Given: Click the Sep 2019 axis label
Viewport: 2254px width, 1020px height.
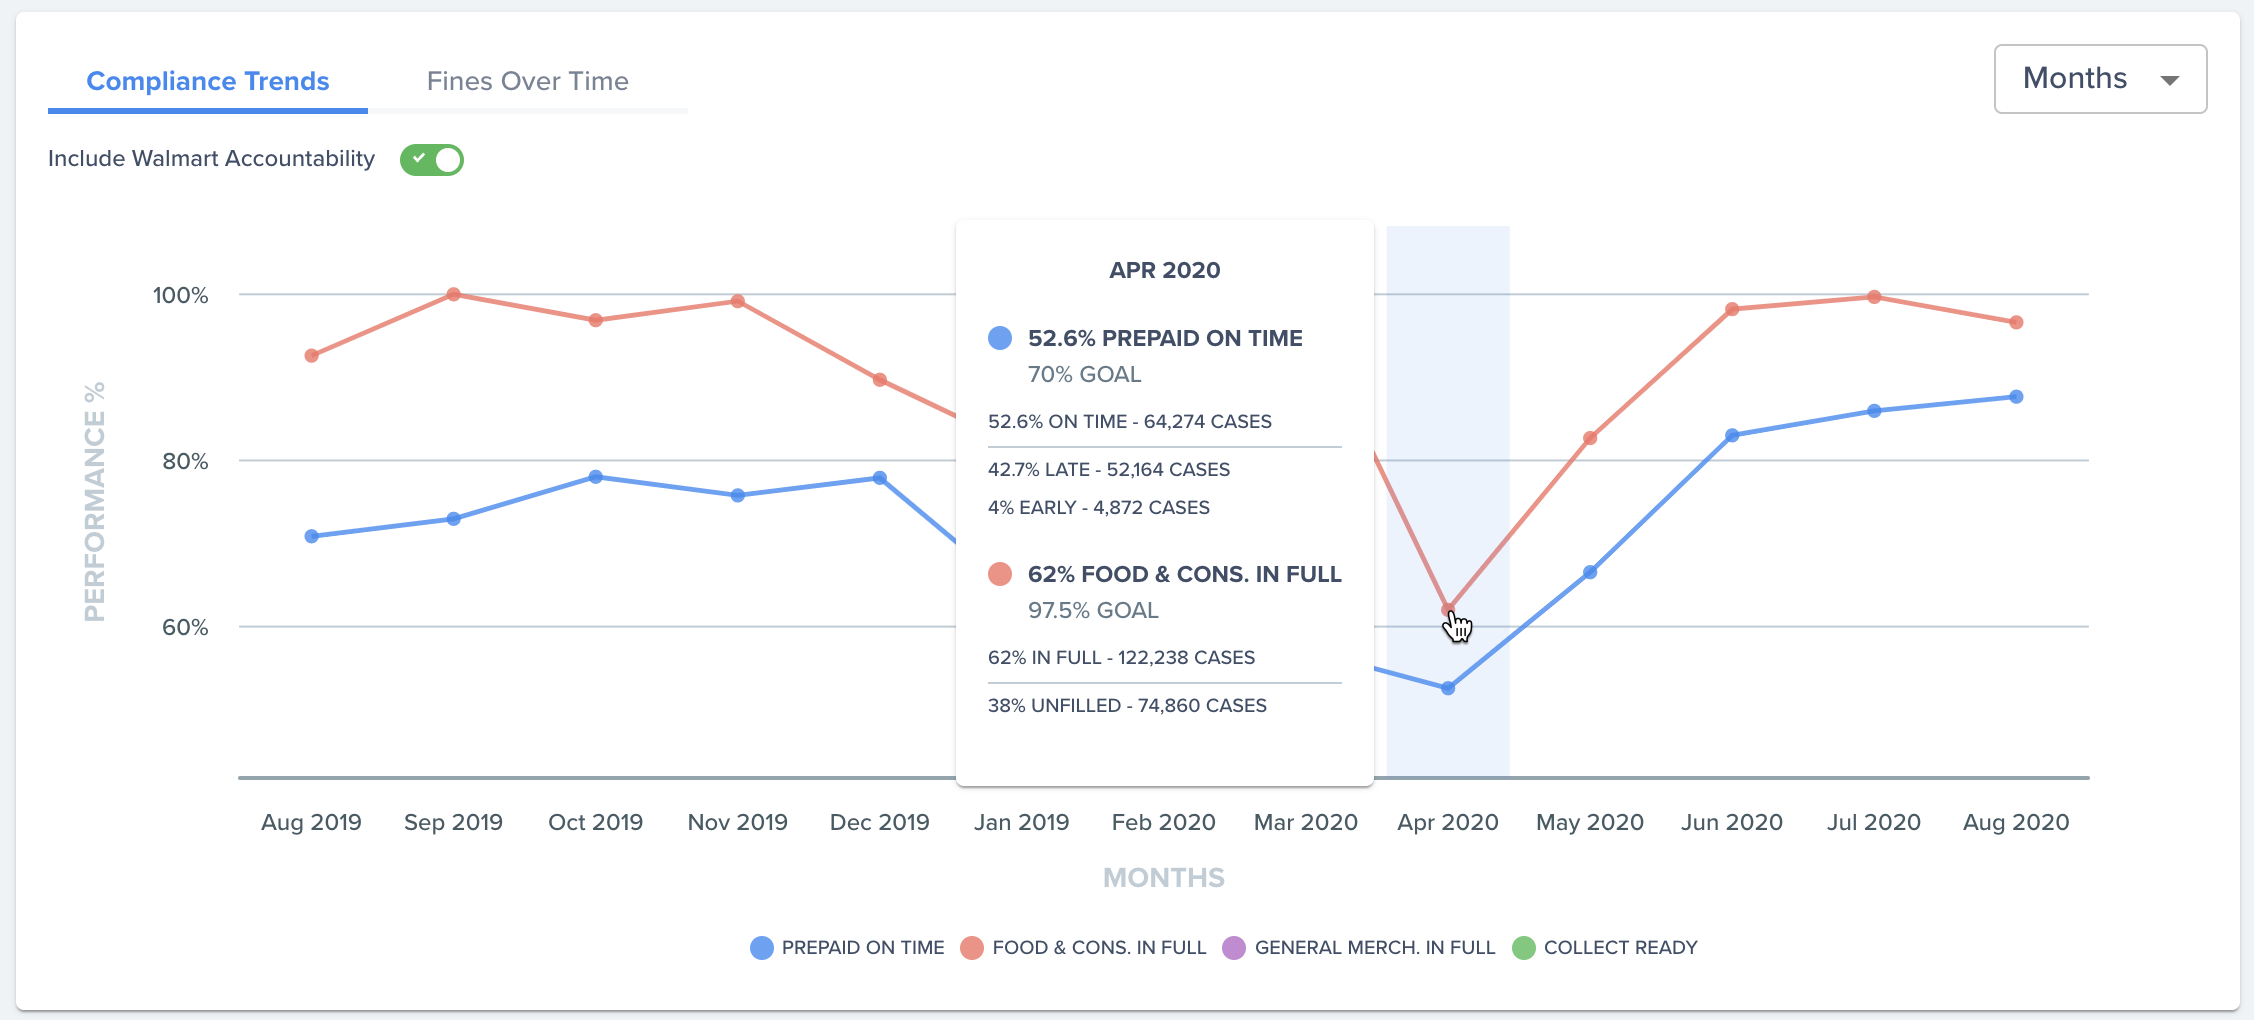Looking at the screenshot, I should tap(453, 822).
